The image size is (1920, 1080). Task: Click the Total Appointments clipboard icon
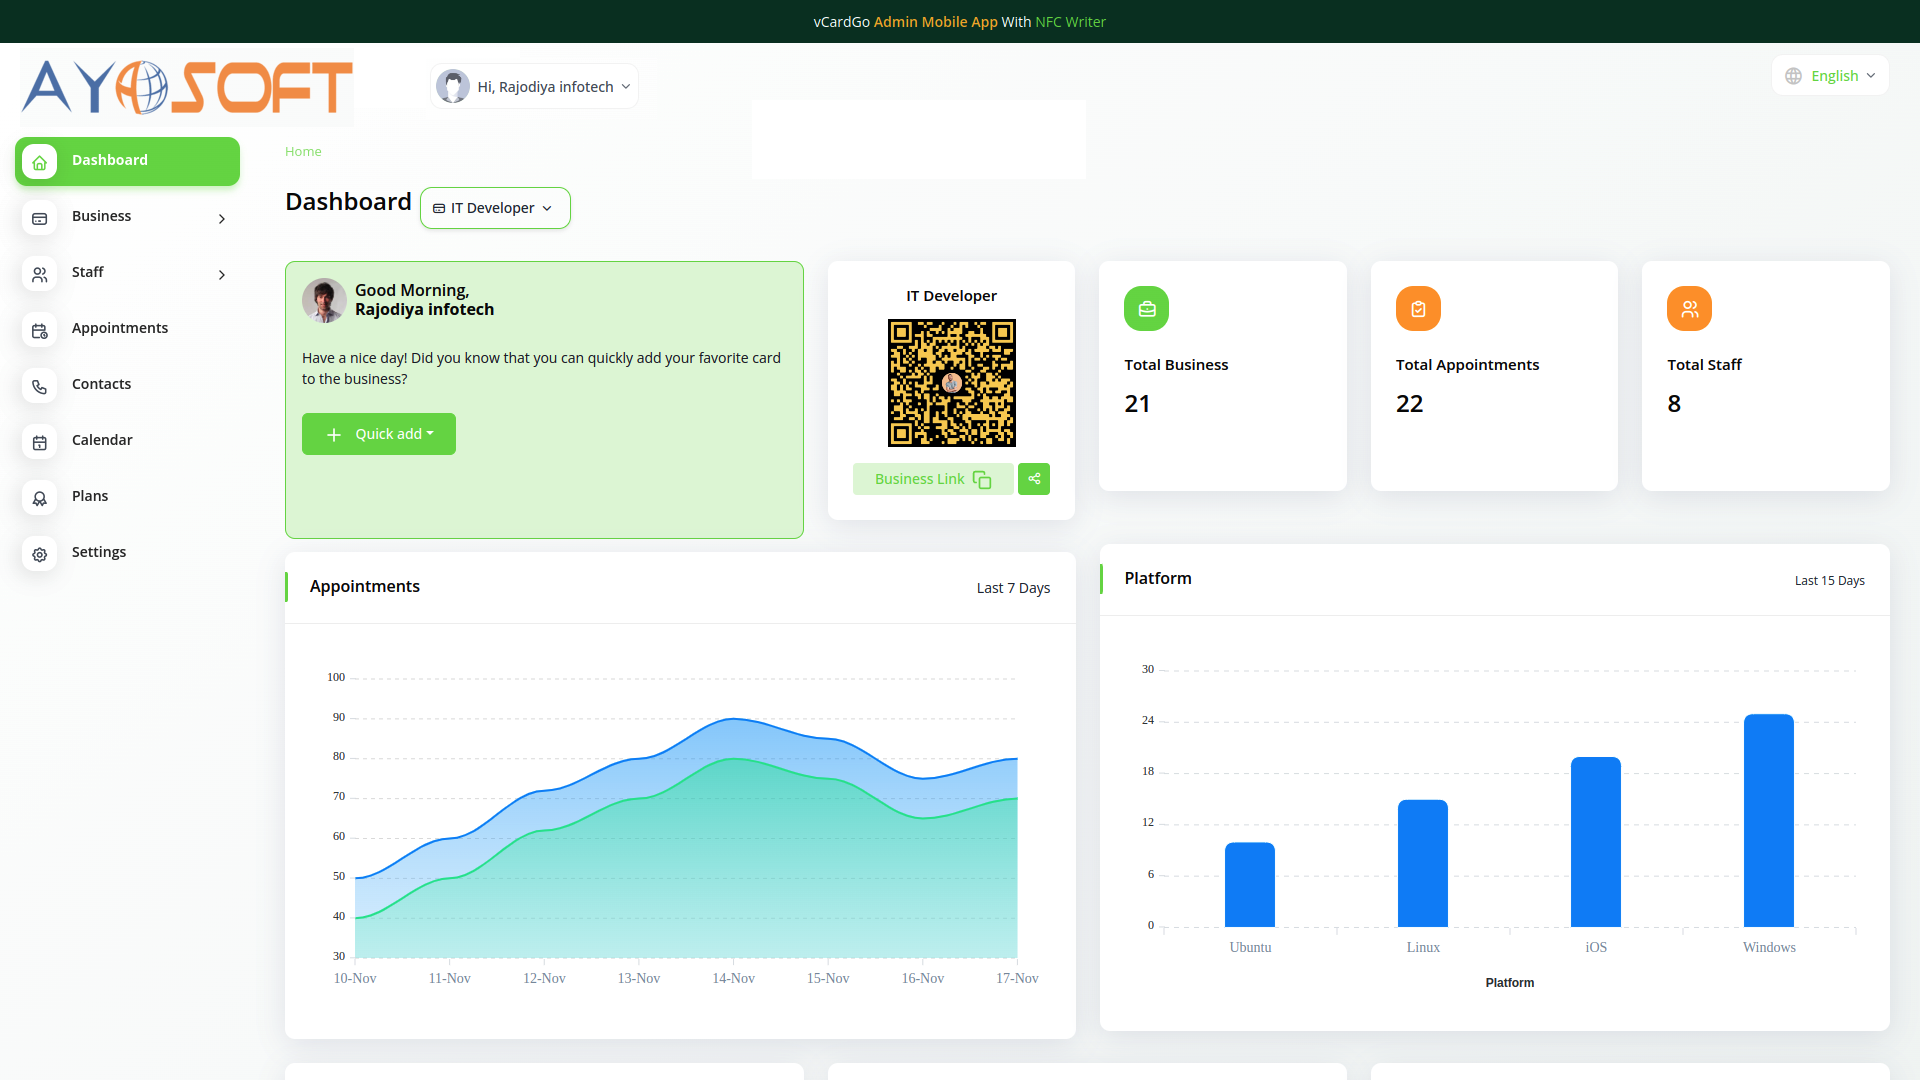pyautogui.click(x=1418, y=309)
